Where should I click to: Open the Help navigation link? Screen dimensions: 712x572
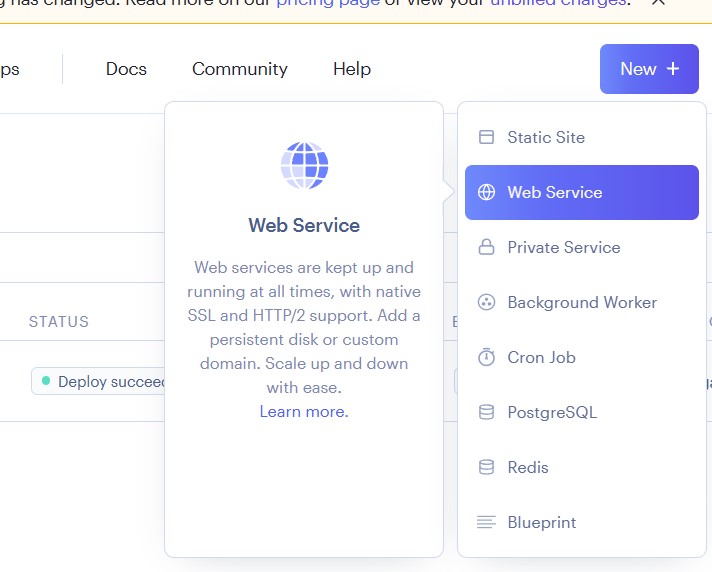pos(352,69)
